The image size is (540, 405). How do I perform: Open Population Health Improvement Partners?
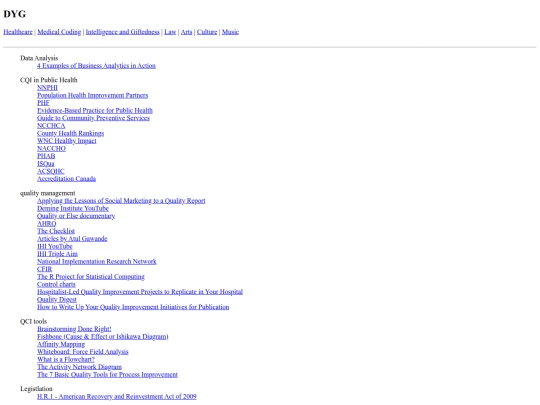coord(93,95)
